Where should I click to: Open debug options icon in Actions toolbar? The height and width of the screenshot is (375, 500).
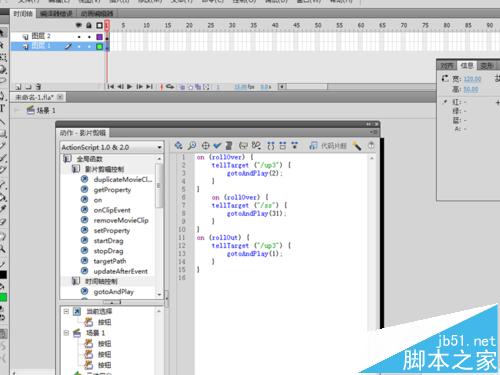[x=256, y=145]
